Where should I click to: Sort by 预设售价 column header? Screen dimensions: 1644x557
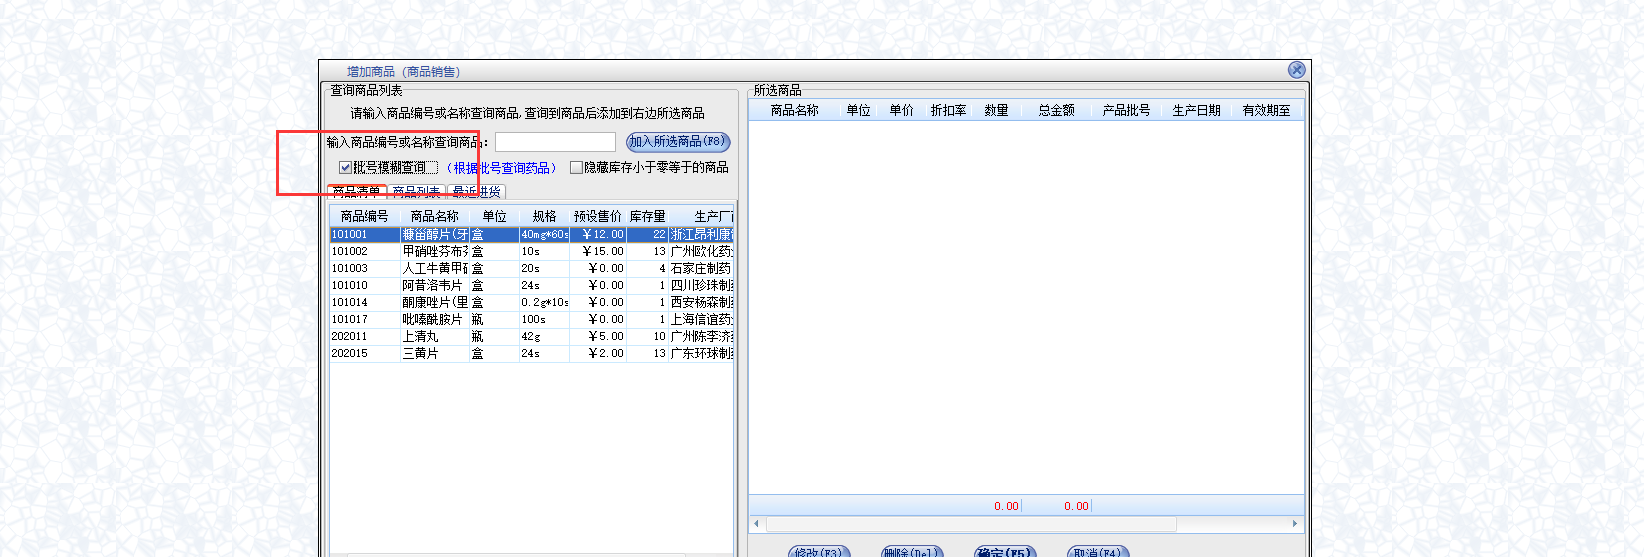[x=597, y=217]
